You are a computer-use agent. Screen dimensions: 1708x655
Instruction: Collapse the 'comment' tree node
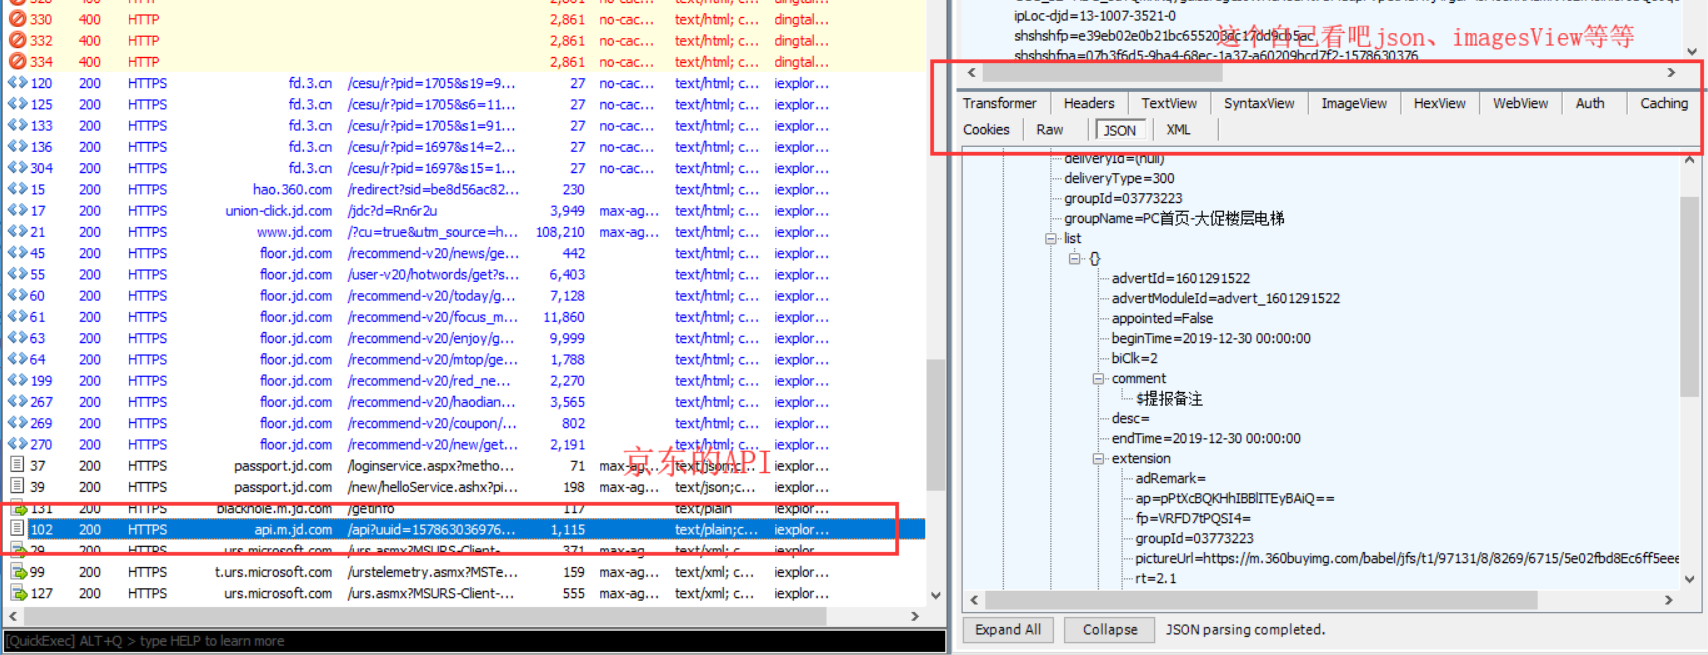pyautogui.click(x=1098, y=379)
